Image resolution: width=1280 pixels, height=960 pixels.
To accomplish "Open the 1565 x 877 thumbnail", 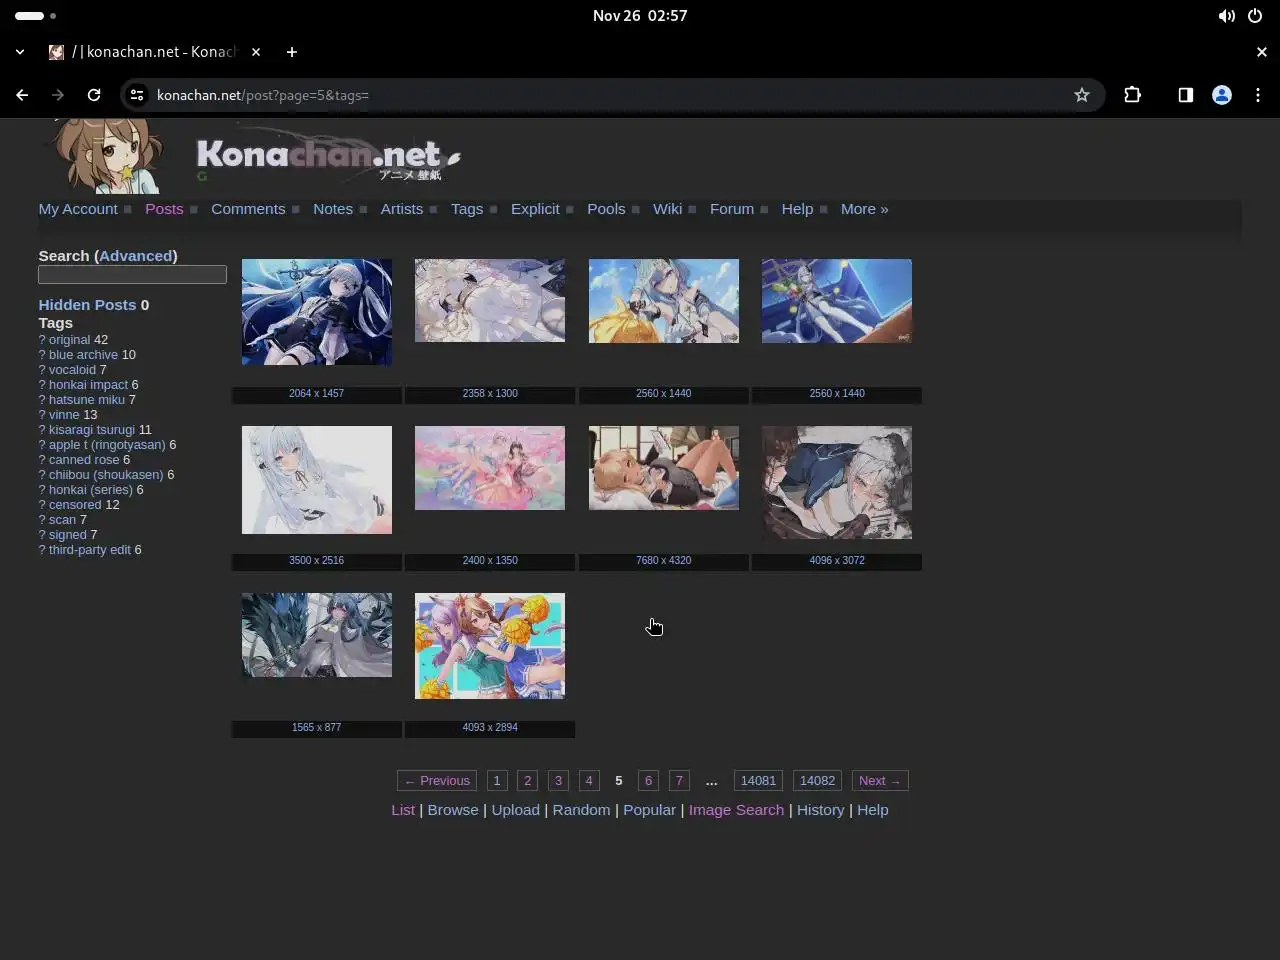I will [x=317, y=635].
